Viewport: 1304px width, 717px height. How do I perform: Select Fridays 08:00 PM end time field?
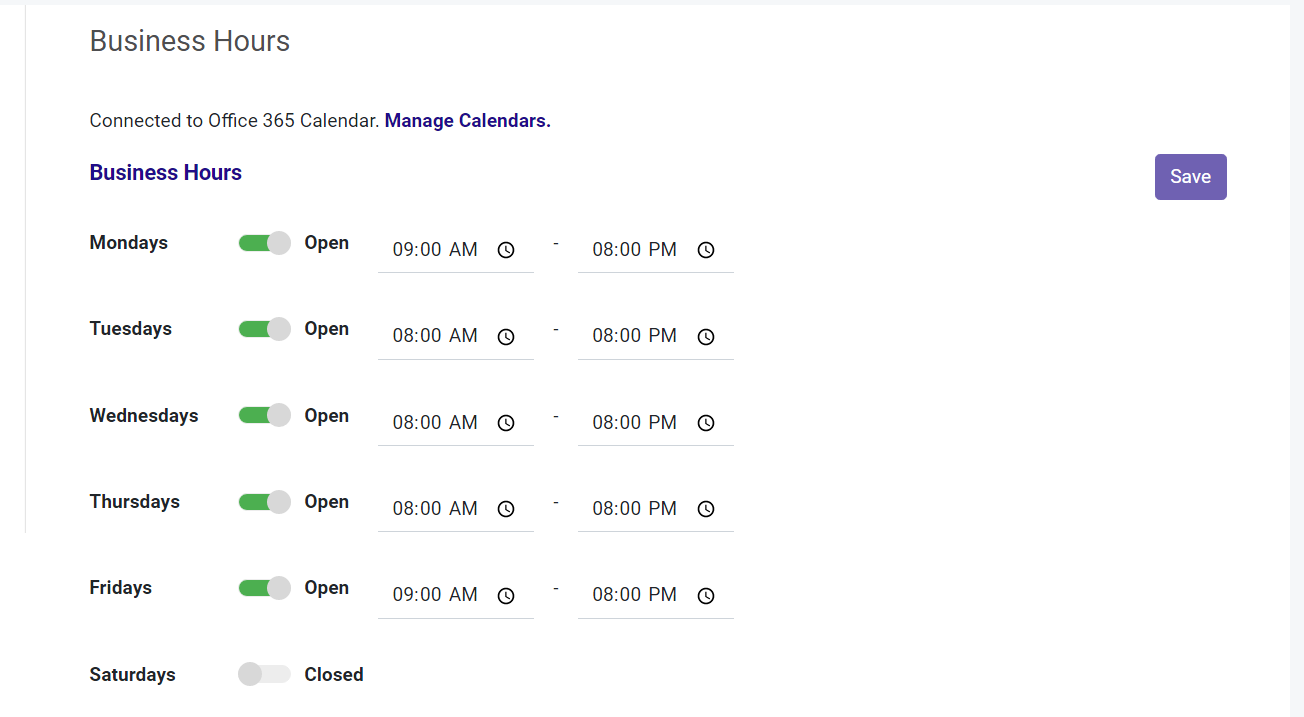[x=634, y=595]
